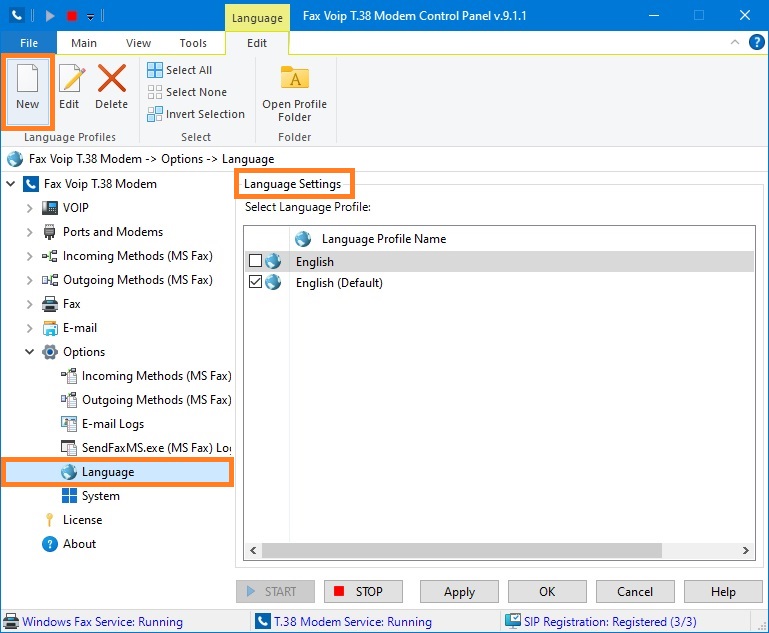769x633 pixels.
Task: Click the blue help question mark icon
Action: (x=756, y=43)
